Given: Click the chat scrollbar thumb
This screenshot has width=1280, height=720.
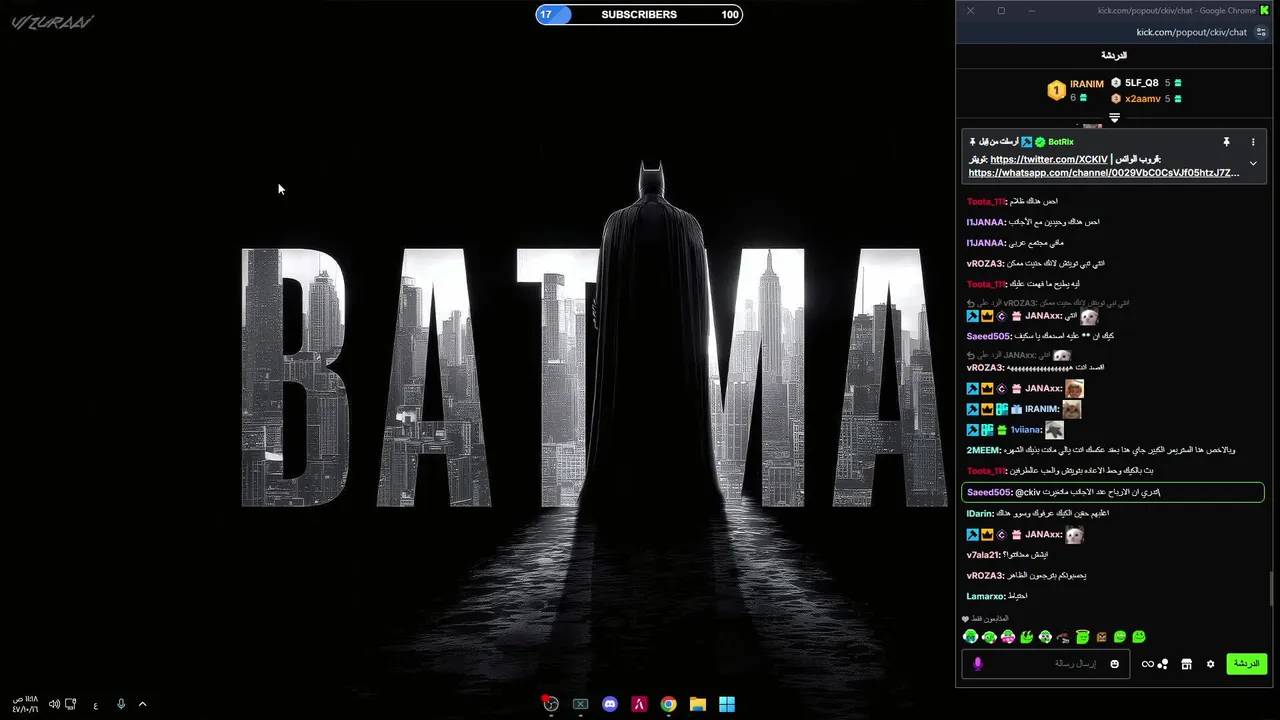Looking at the screenshot, I should click(1273, 588).
